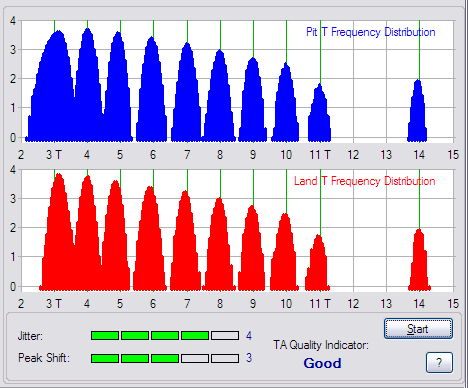Click the Start button
Image resolution: width=468 pixels, height=388 pixels.
(x=418, y=329)
